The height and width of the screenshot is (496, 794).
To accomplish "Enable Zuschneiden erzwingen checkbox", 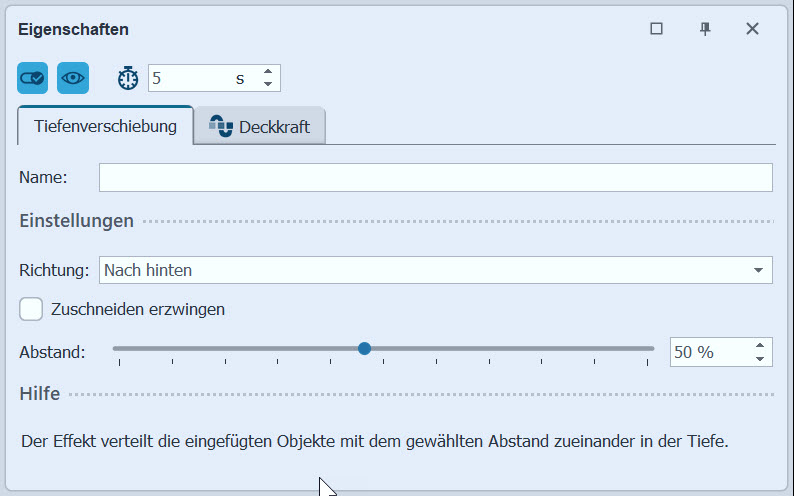I will 32,309.
